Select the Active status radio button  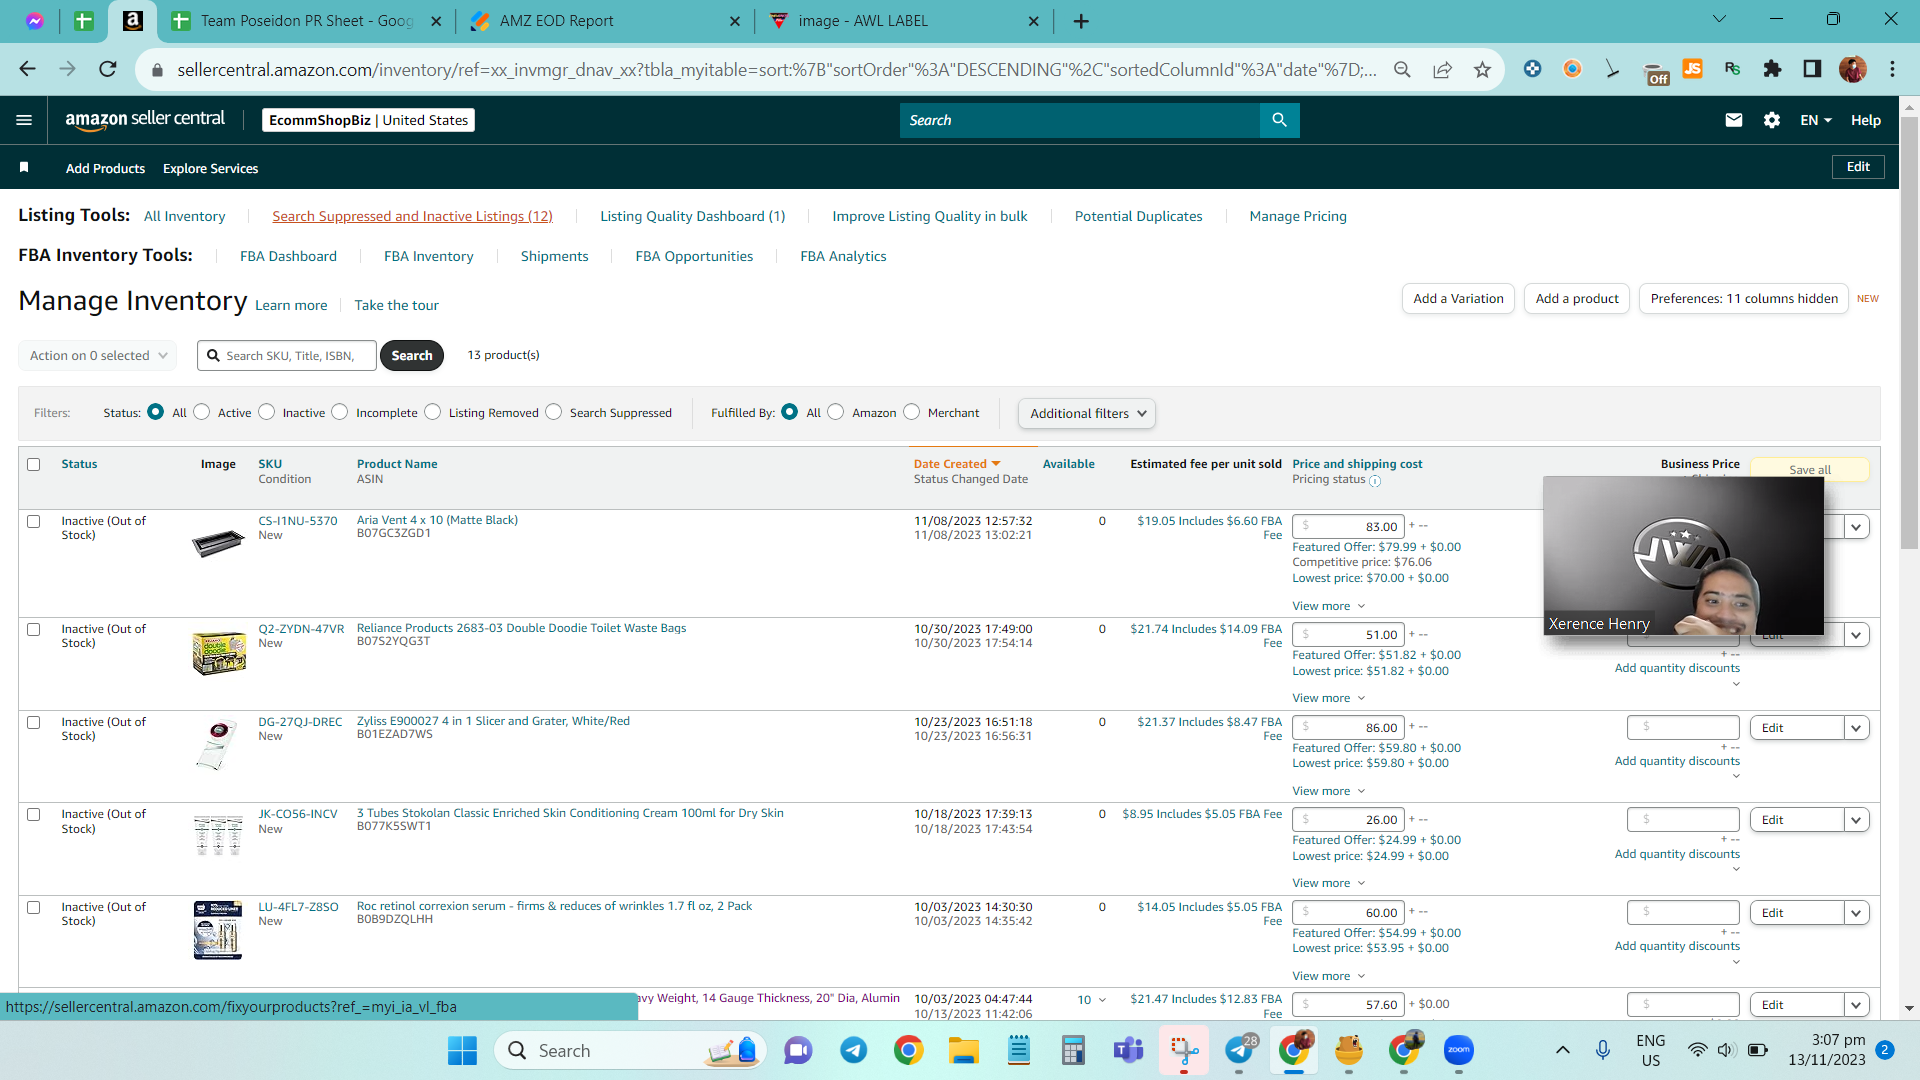202,412
